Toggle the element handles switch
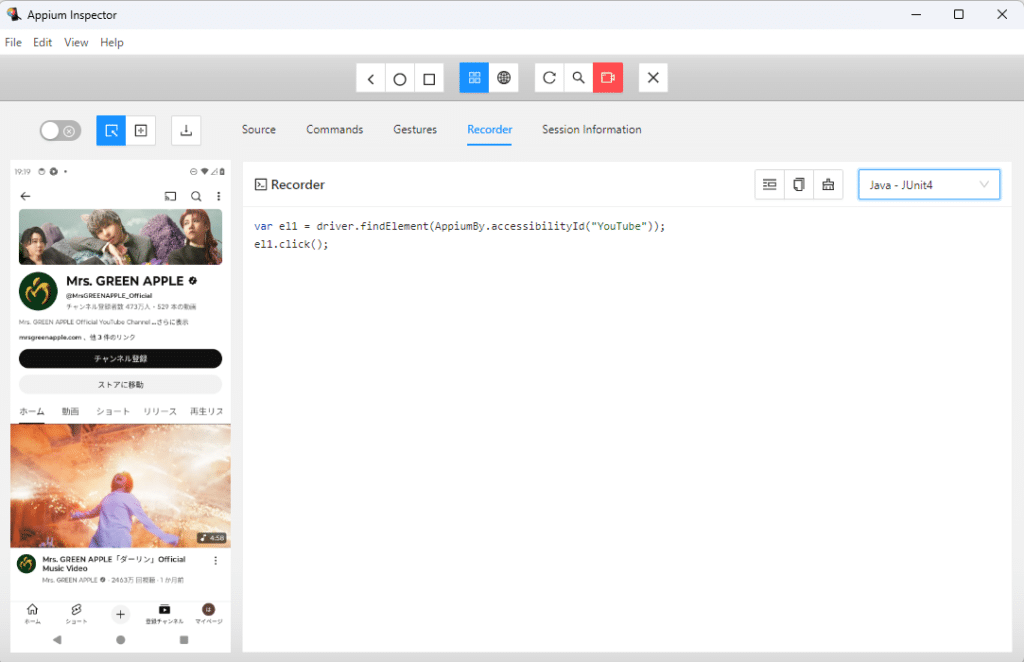Viewport: 1024px width, 662px height. click(x=59, y=131)
